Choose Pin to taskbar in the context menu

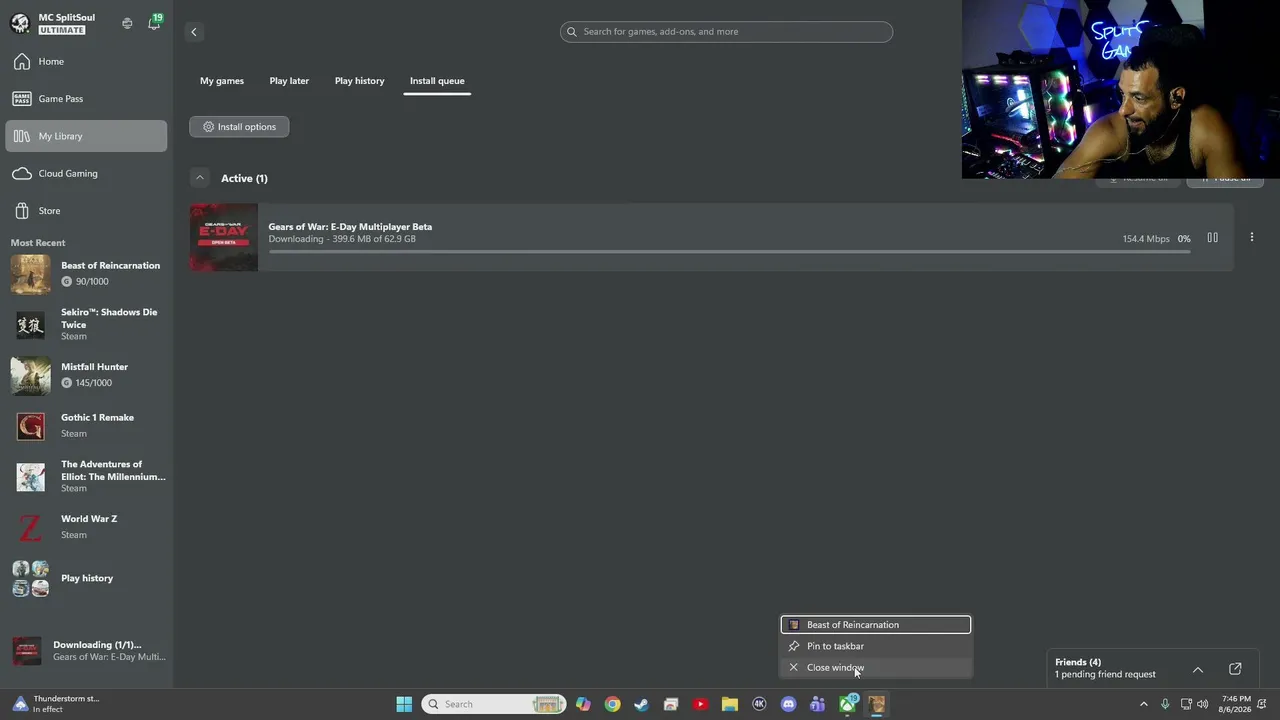tap(876, 646)
